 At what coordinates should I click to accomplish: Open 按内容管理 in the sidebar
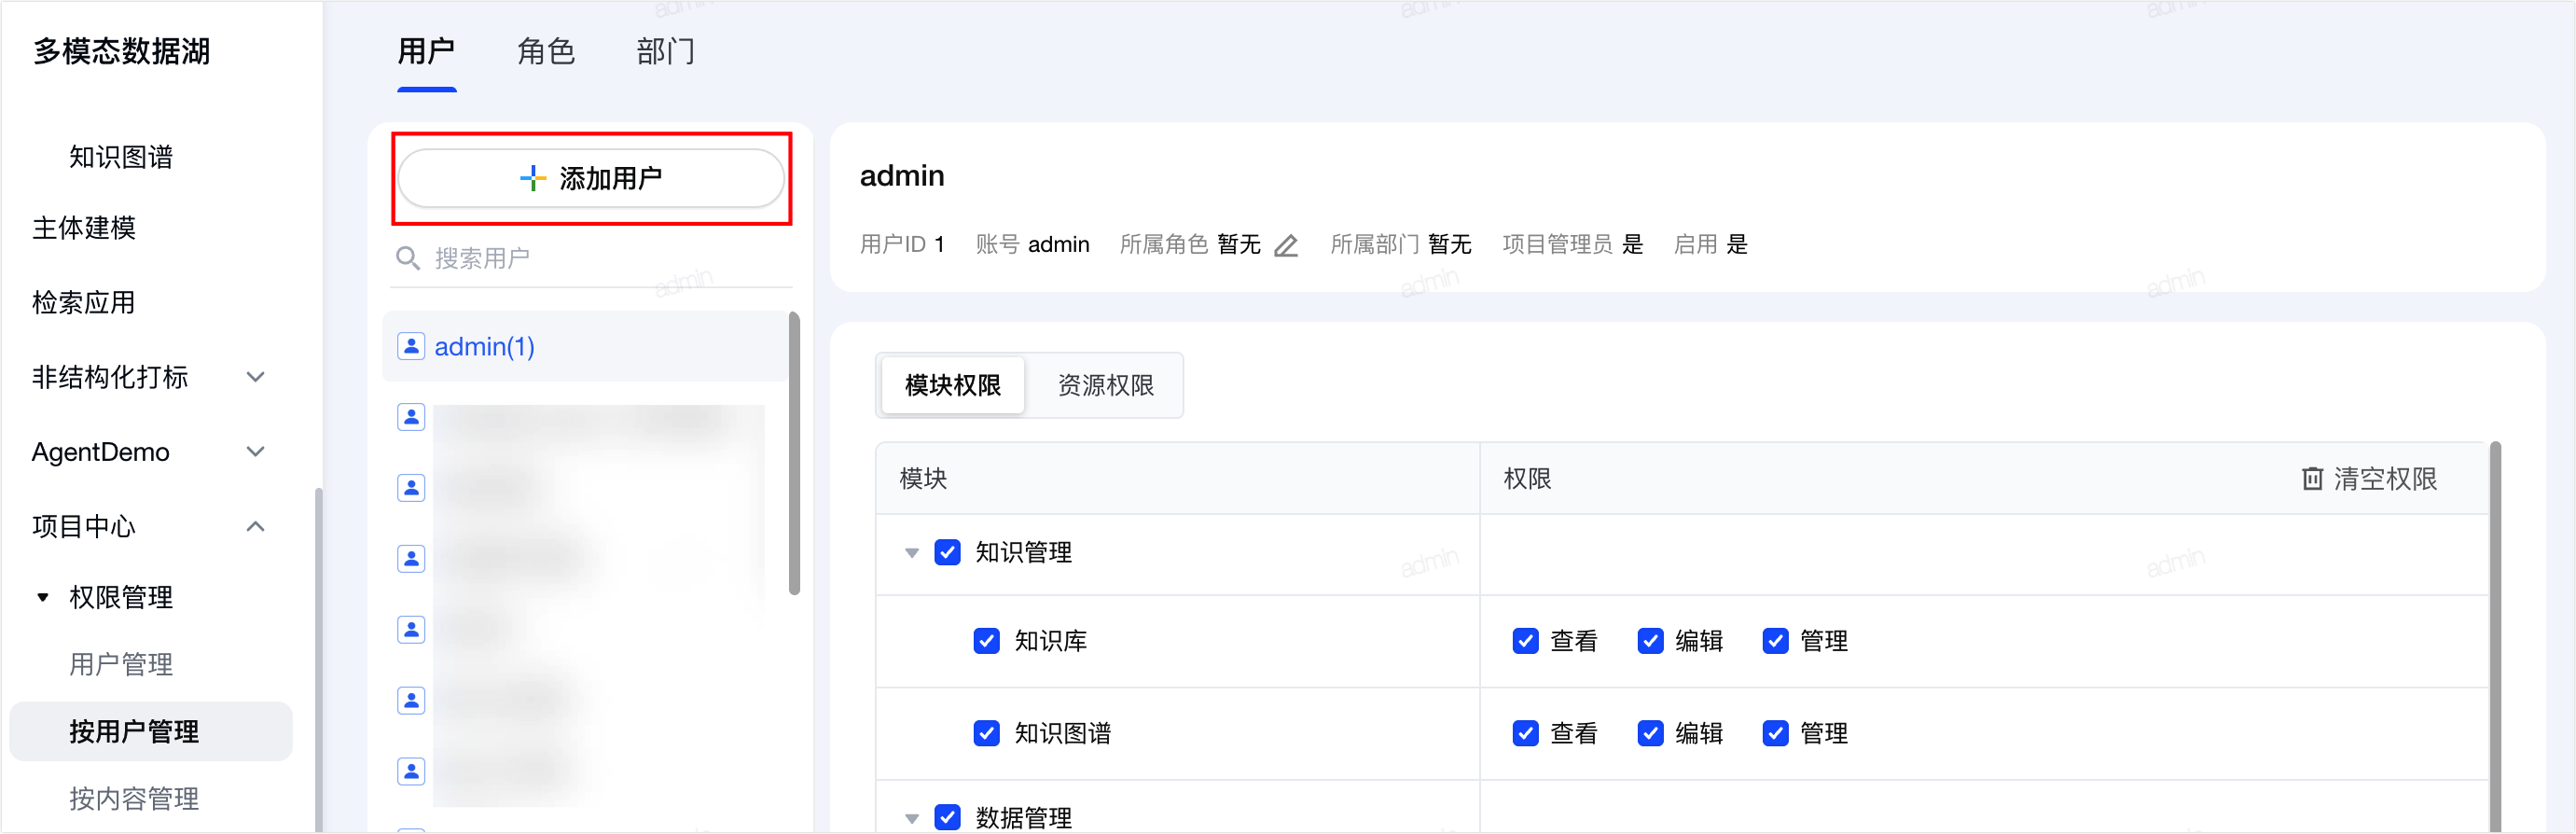click(x=134, y=798)
